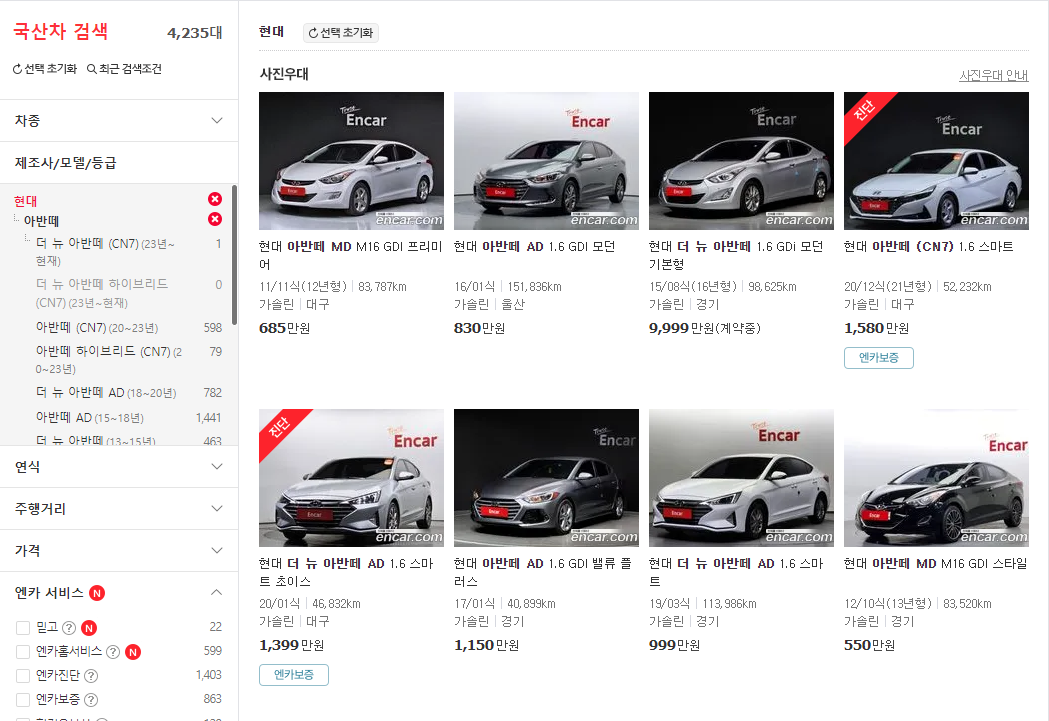
Task: Open thumbnail of 더 뉴 아반떼 1.6 GDi 모던 기본형
Action: (741, 161)
